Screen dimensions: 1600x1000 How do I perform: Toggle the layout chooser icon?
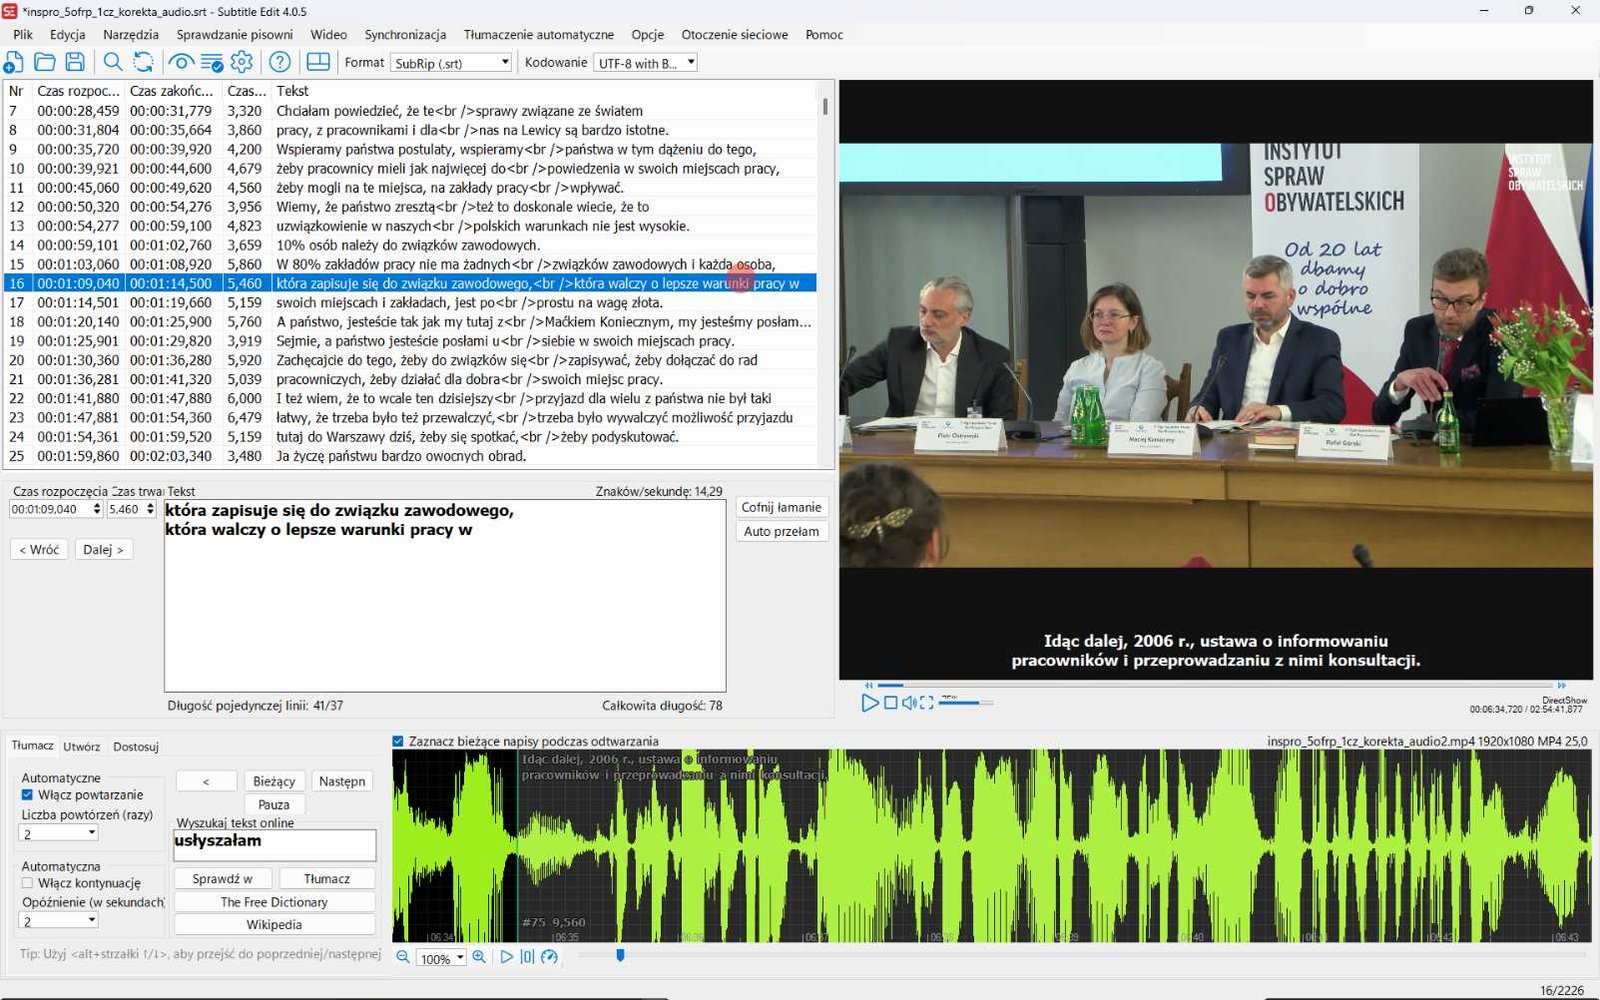point(318,62)
